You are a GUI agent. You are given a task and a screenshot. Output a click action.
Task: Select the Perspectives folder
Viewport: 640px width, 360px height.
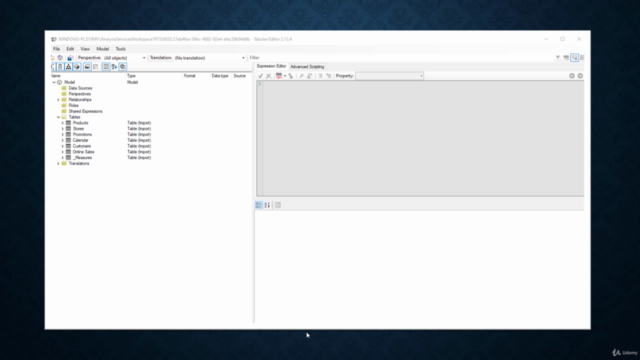tap(80, 94)
